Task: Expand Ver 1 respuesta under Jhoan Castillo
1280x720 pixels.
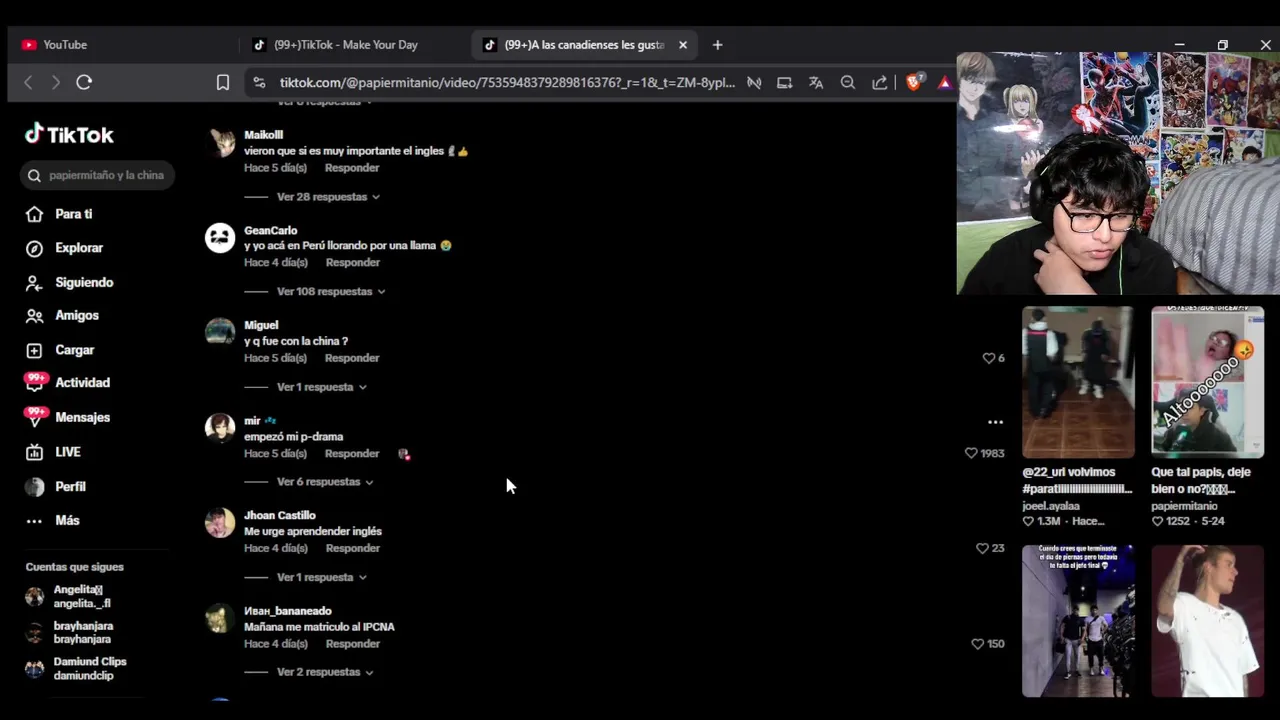Action: click(322, 577)
